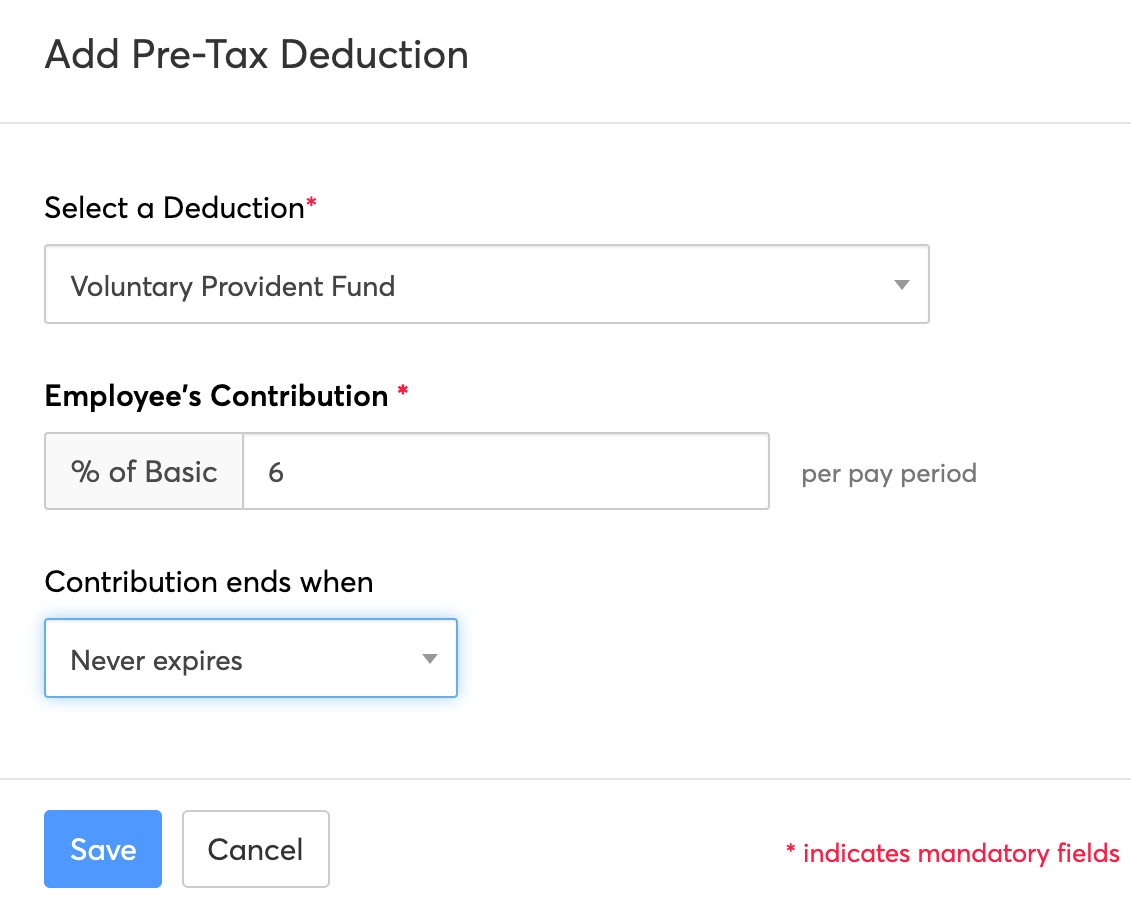Click the Add Pre-Tax Deduction heading
Viewport: 1131px width, 898px height.
tap(257, 55)
